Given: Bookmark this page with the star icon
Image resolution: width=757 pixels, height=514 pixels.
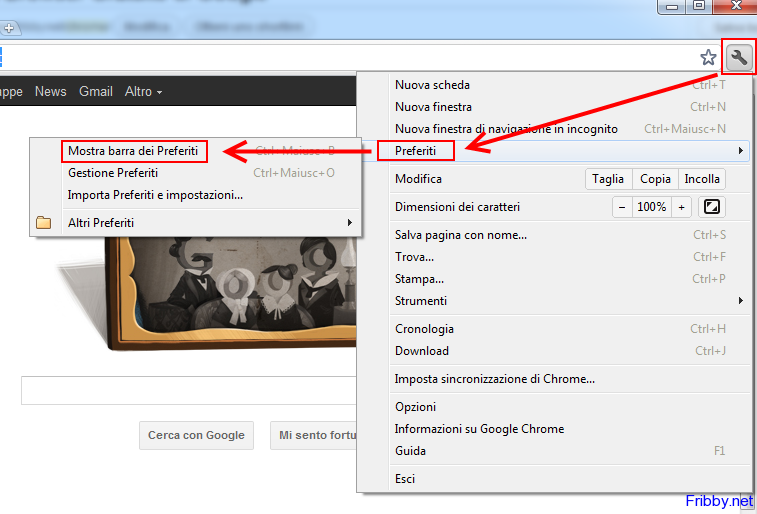Looking at the screenshot, I should (x=708, y=57).
